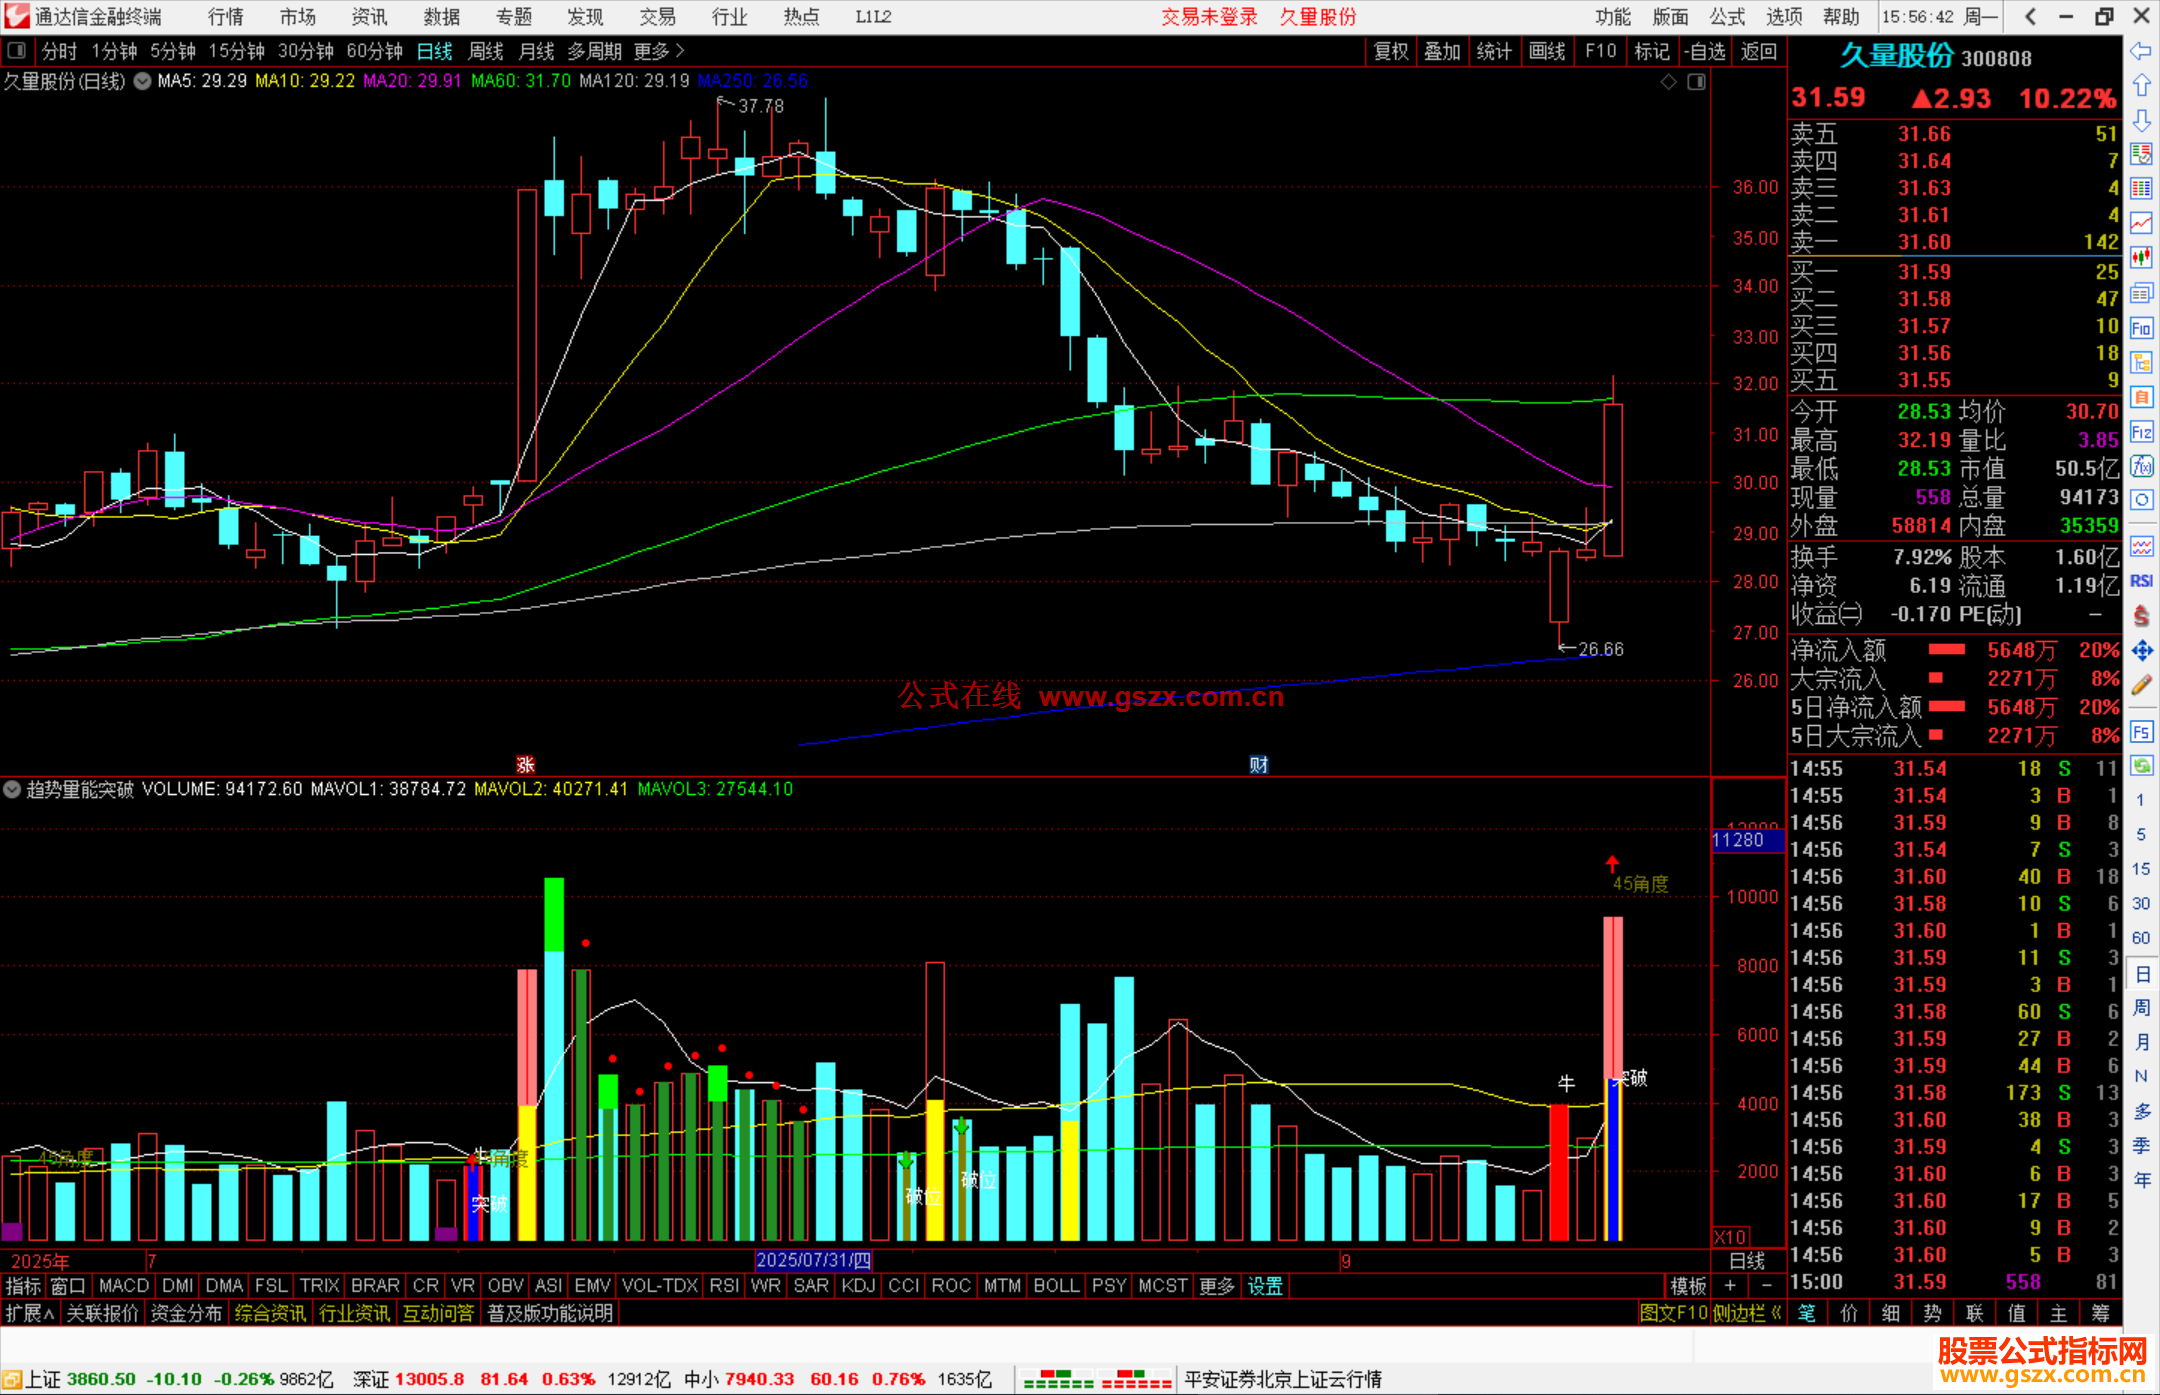Image resolution: width=2160 pixels, height=1395 pixels.
Task: Open the 资讯 menu
Action: [369, 17]
